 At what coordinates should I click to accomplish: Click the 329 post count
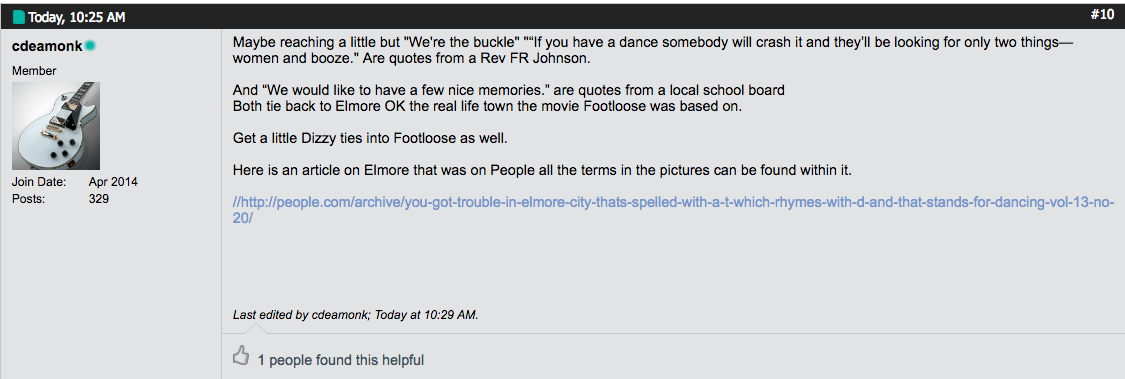(99, 198)
